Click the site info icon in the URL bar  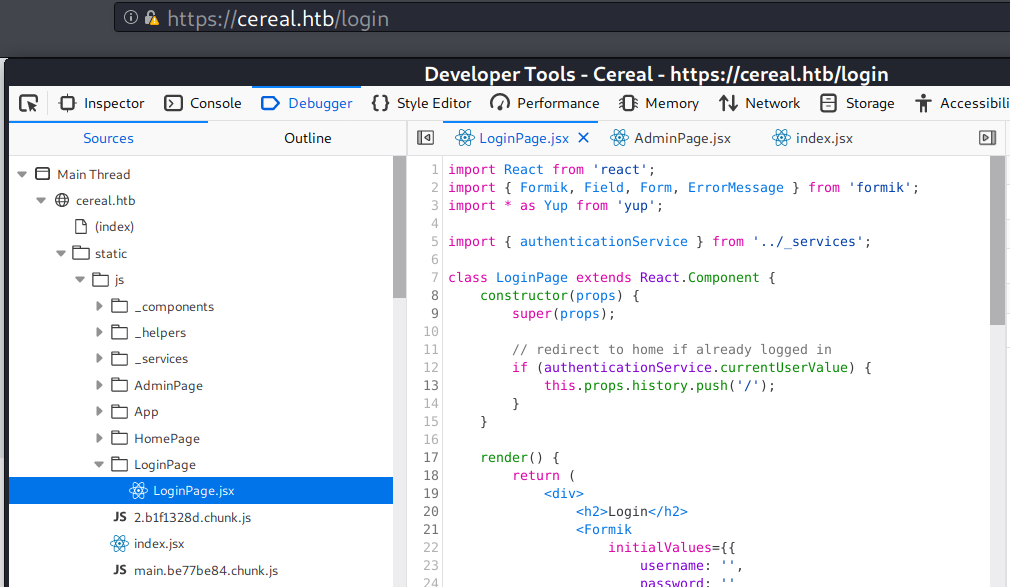click(x=131, y=18)
